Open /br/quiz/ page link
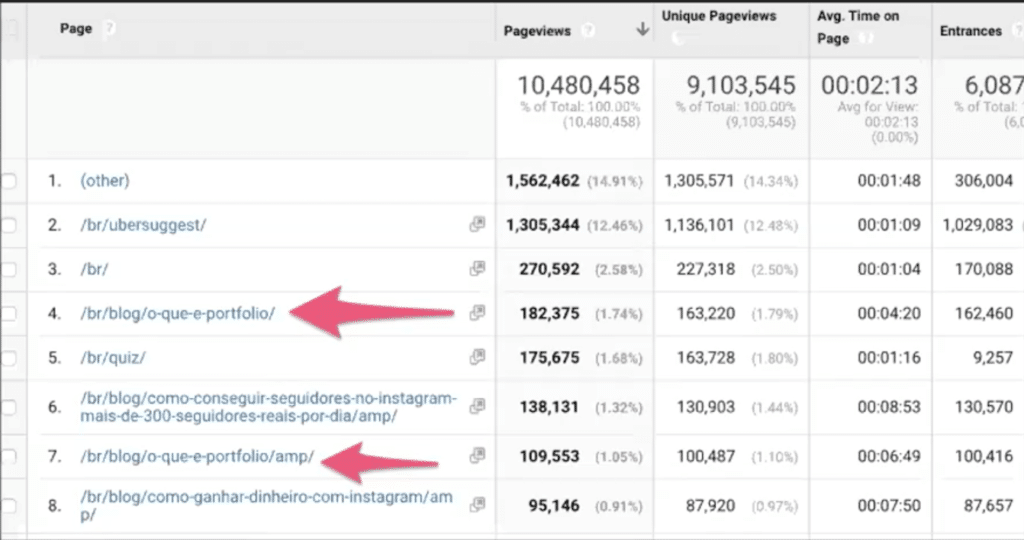The height and width of the screenshot is (540, 1024). [x=113, y=358]
